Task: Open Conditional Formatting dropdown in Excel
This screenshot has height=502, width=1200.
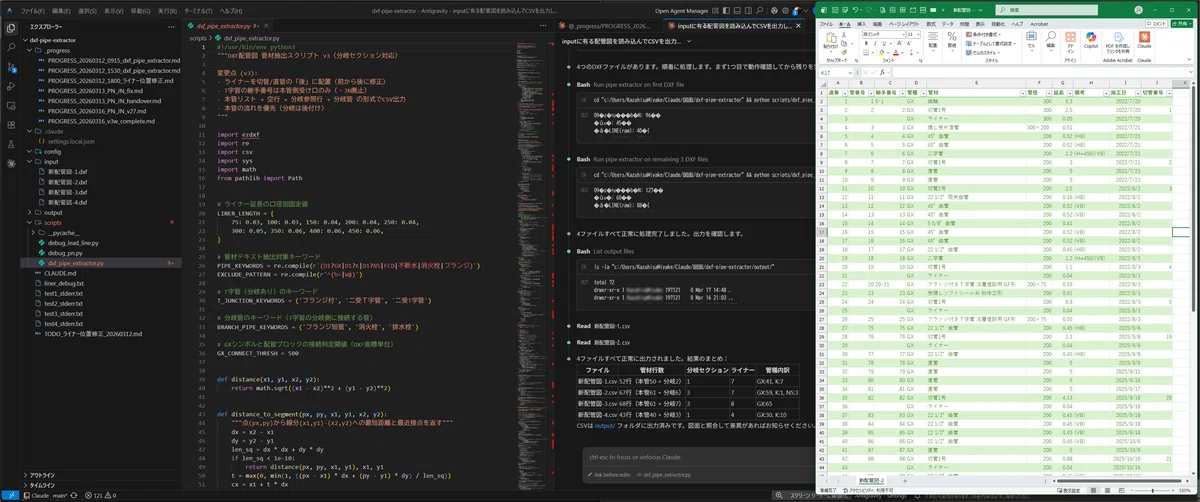Action: pyautogui.click(x=983, y=33)
